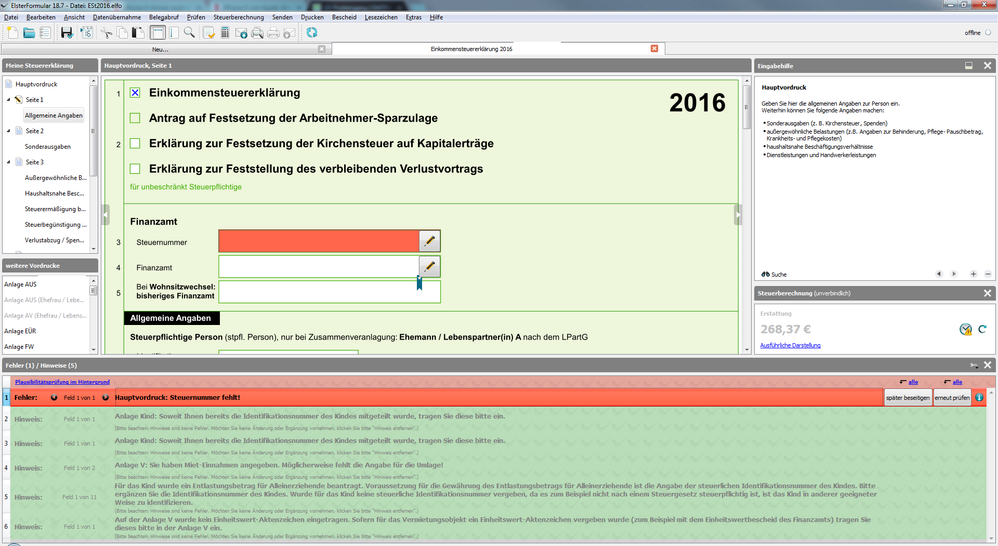Go forward in Eingabehilfe with right arrow
Image resolution: width=998 pixels, height=546 pixels.
[x=953, y=274]
